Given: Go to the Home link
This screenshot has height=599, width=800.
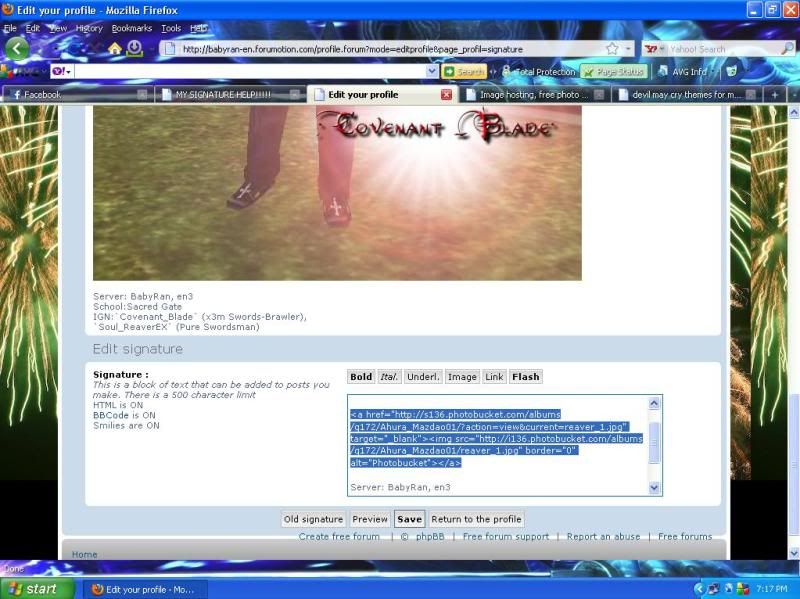Looking at the screenshot, I should pos(84,554).
